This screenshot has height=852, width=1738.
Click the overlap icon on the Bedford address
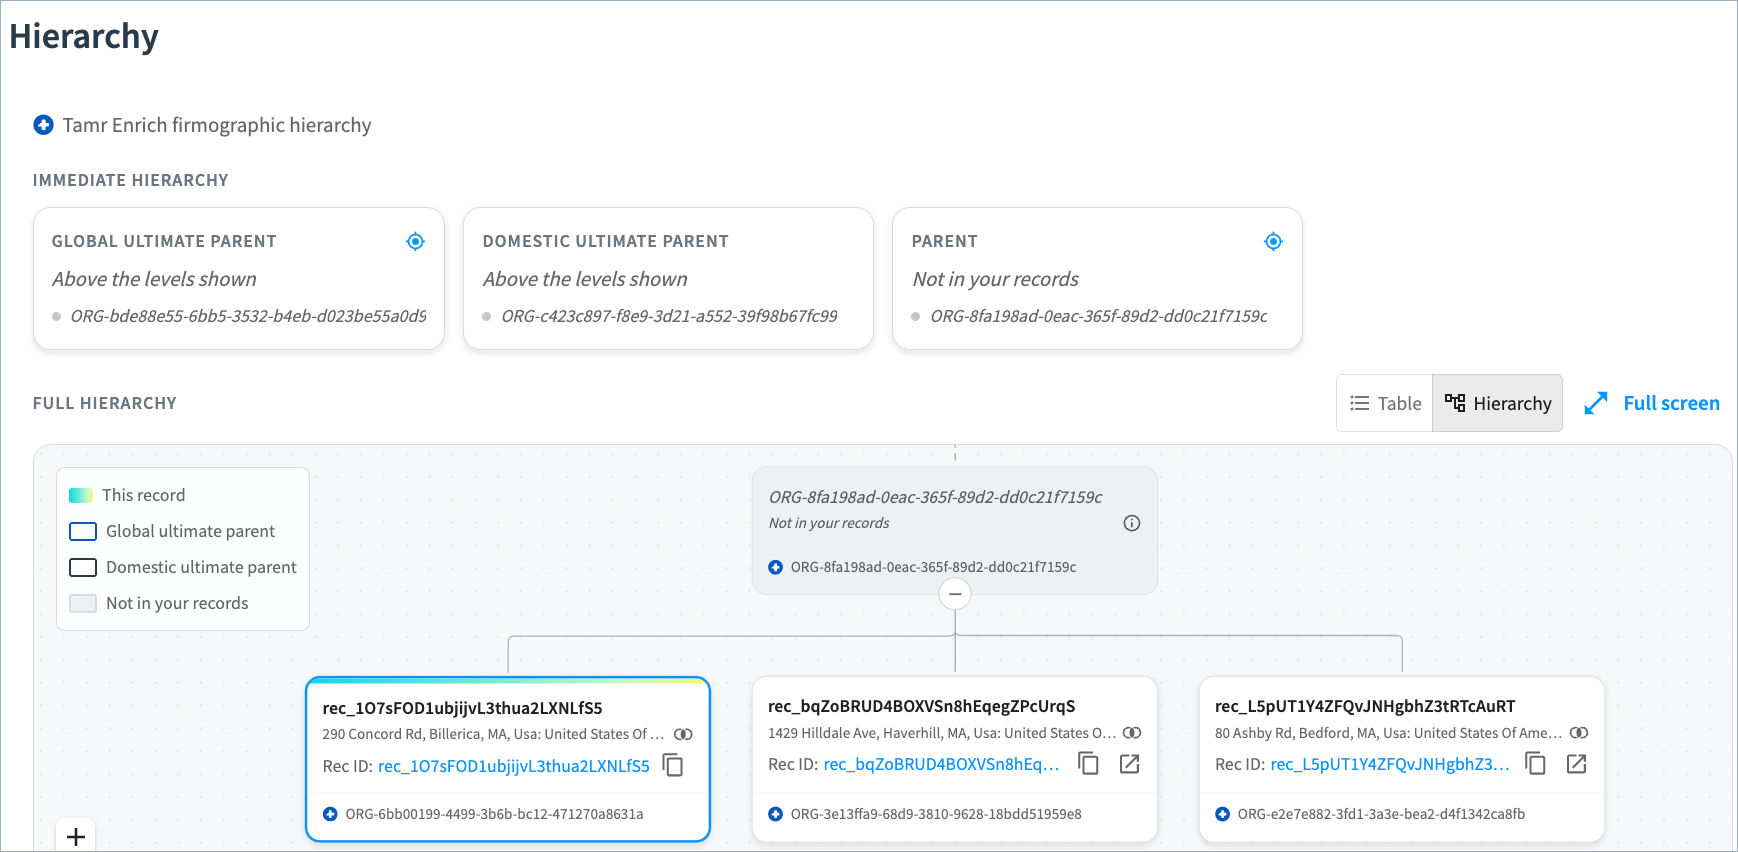tap(1579, 733)
